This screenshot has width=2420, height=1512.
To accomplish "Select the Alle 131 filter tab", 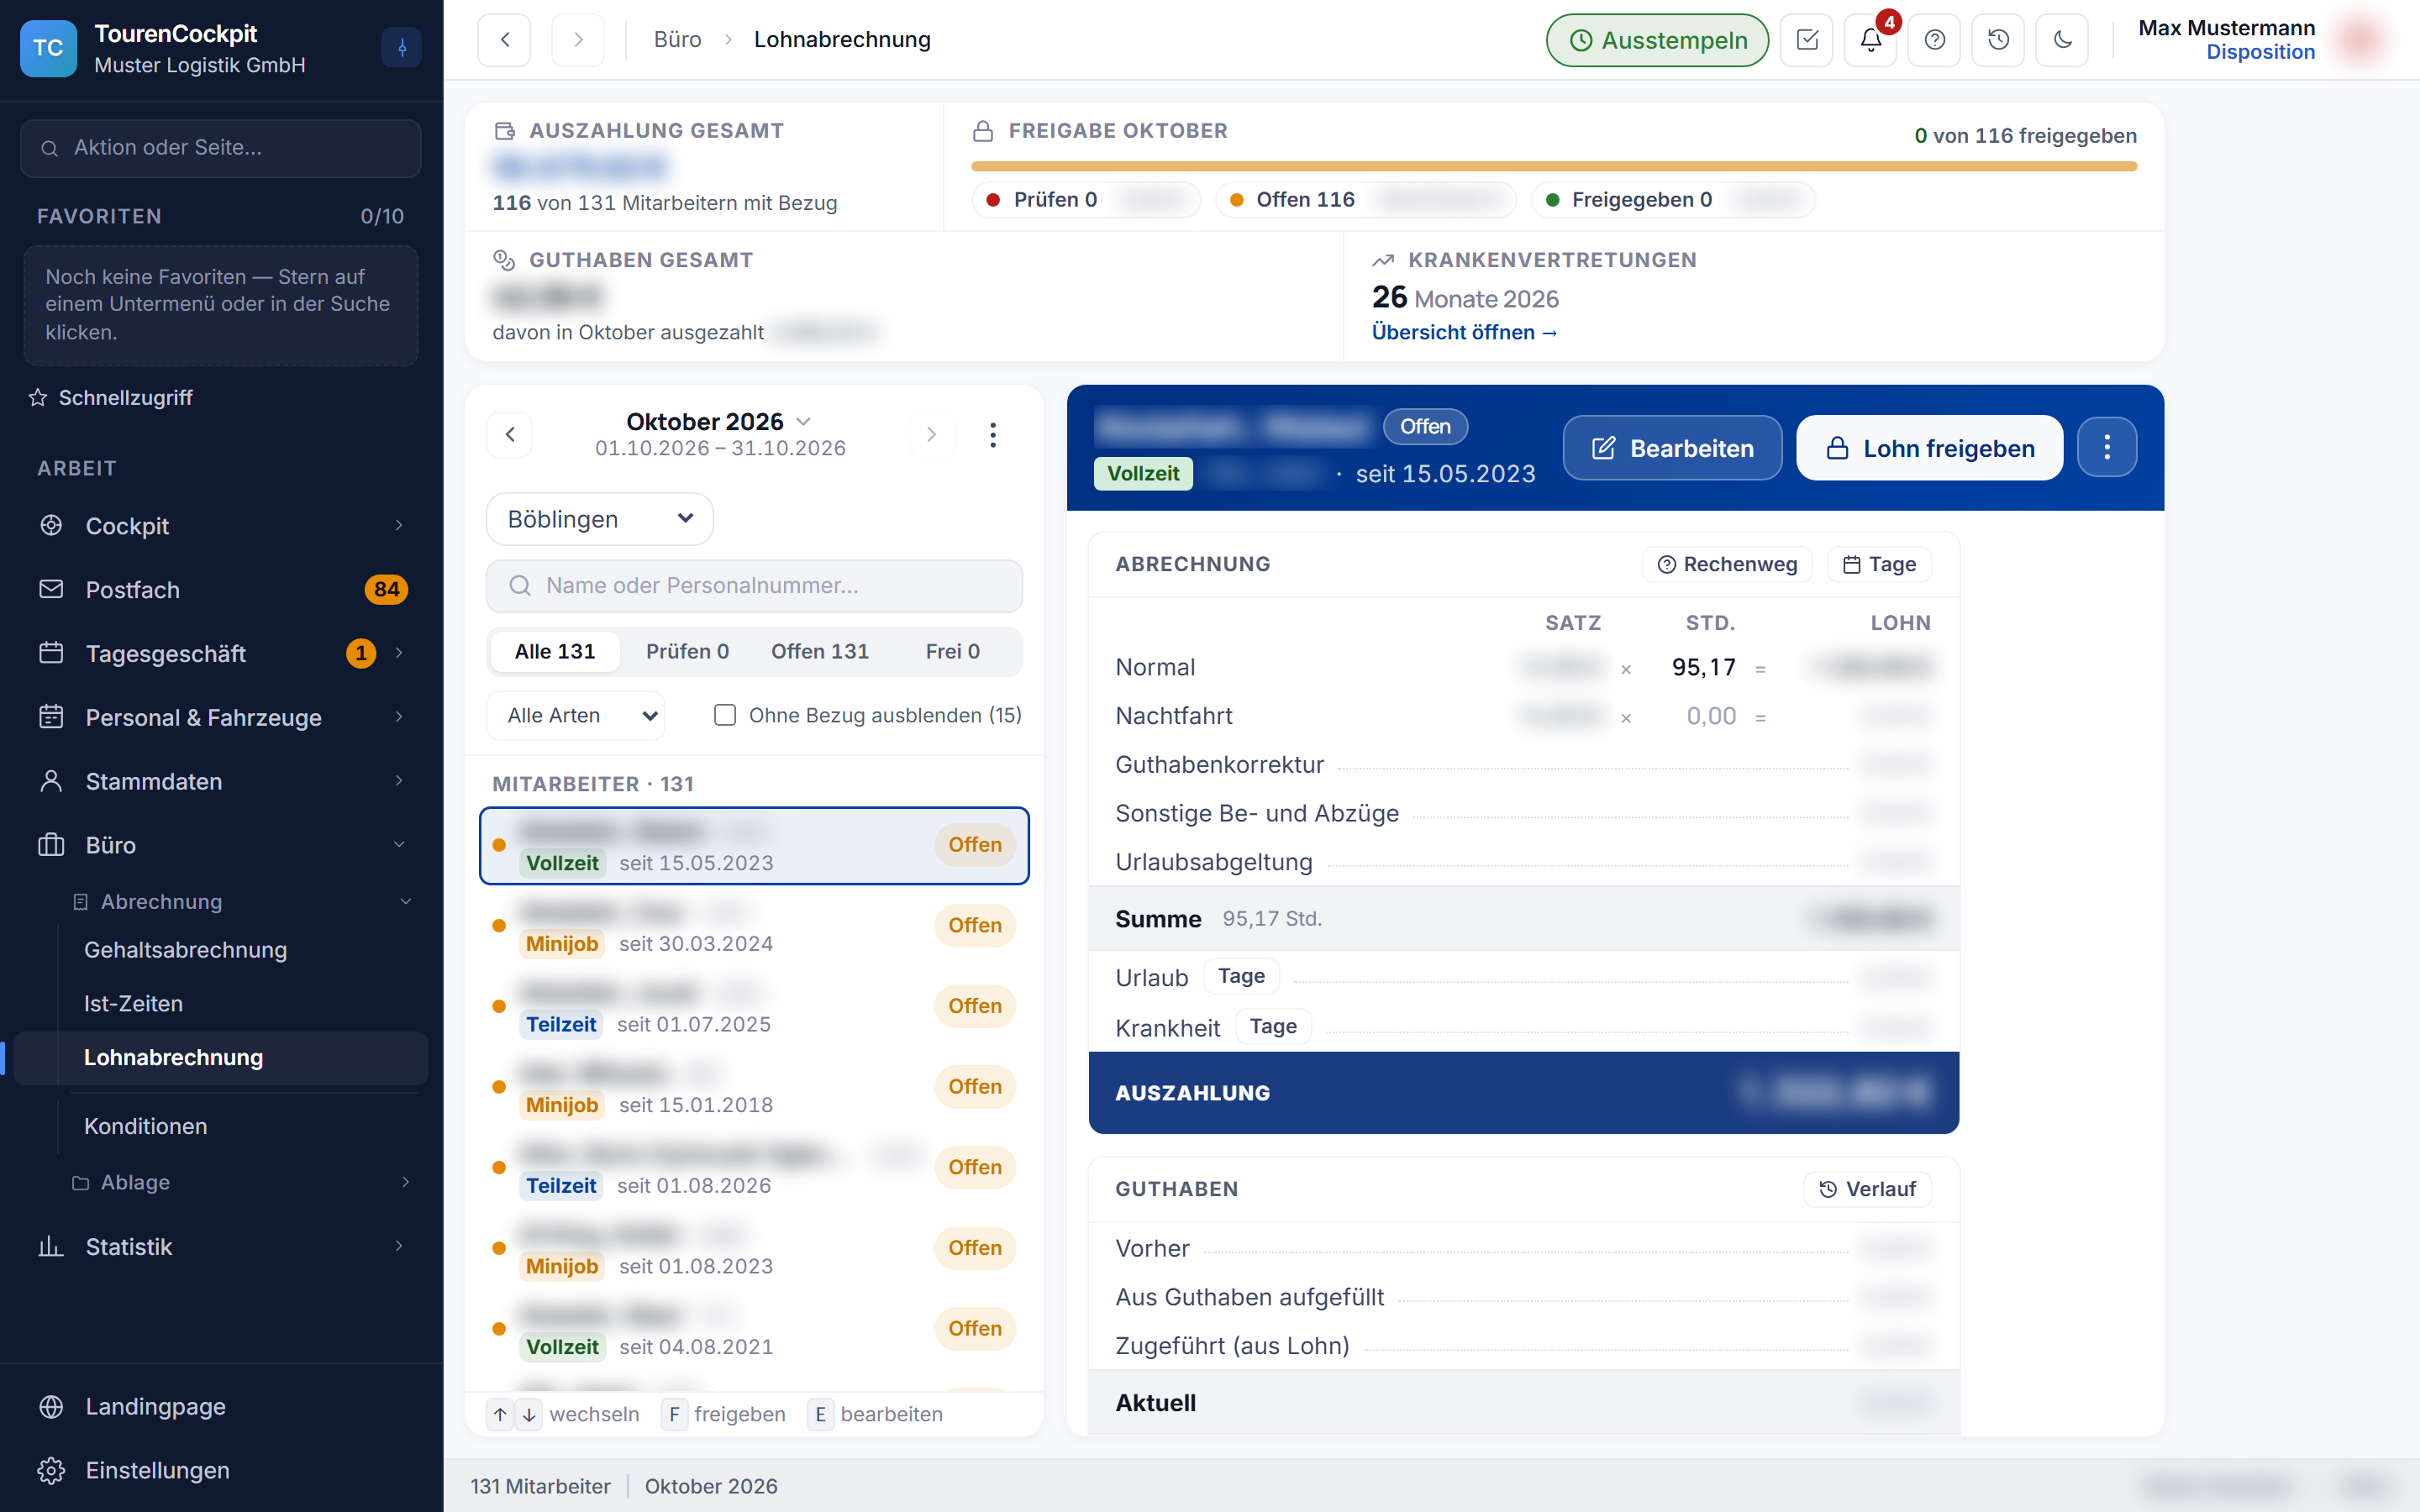I will tap(555, 651).
